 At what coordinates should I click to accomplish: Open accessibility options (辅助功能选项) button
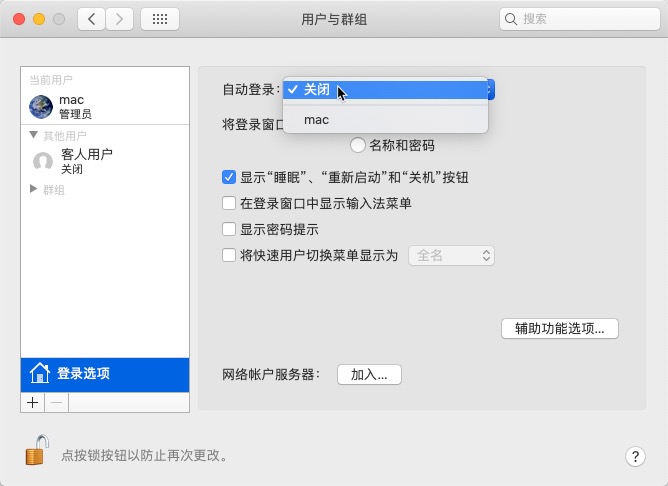[x=559, y=328]
